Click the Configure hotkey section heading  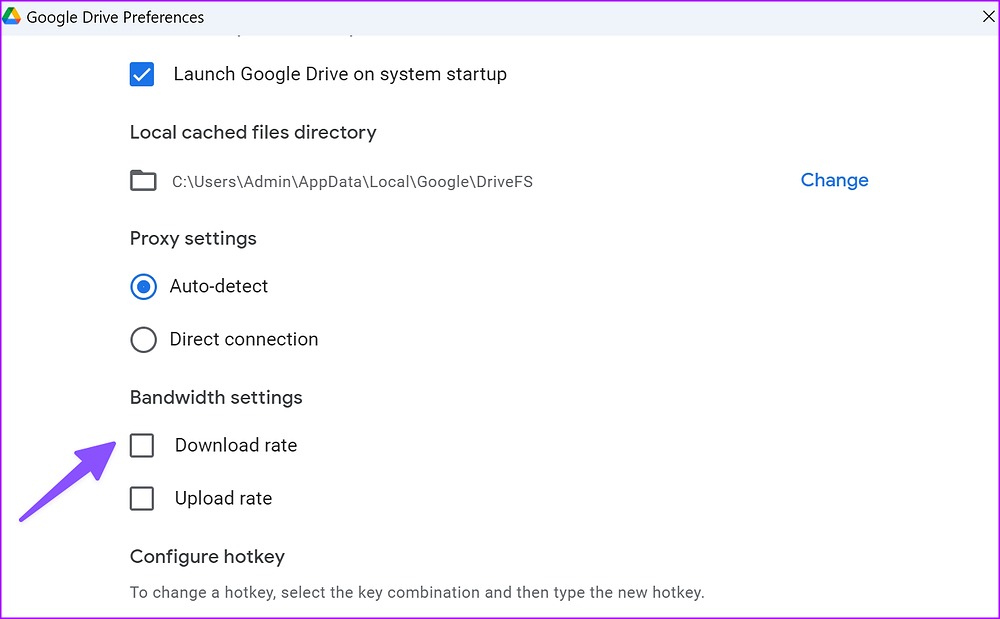[207, 556]
